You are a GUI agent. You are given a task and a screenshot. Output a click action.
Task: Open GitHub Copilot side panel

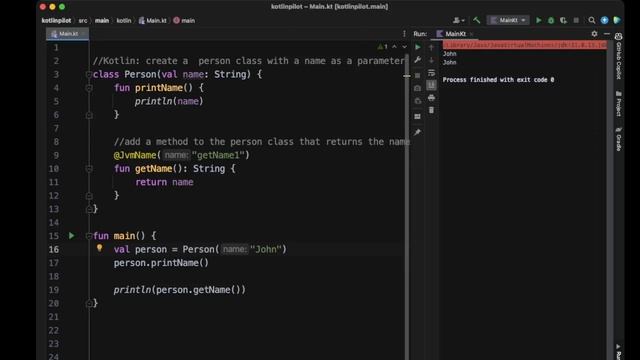click(x=618, y=56)
